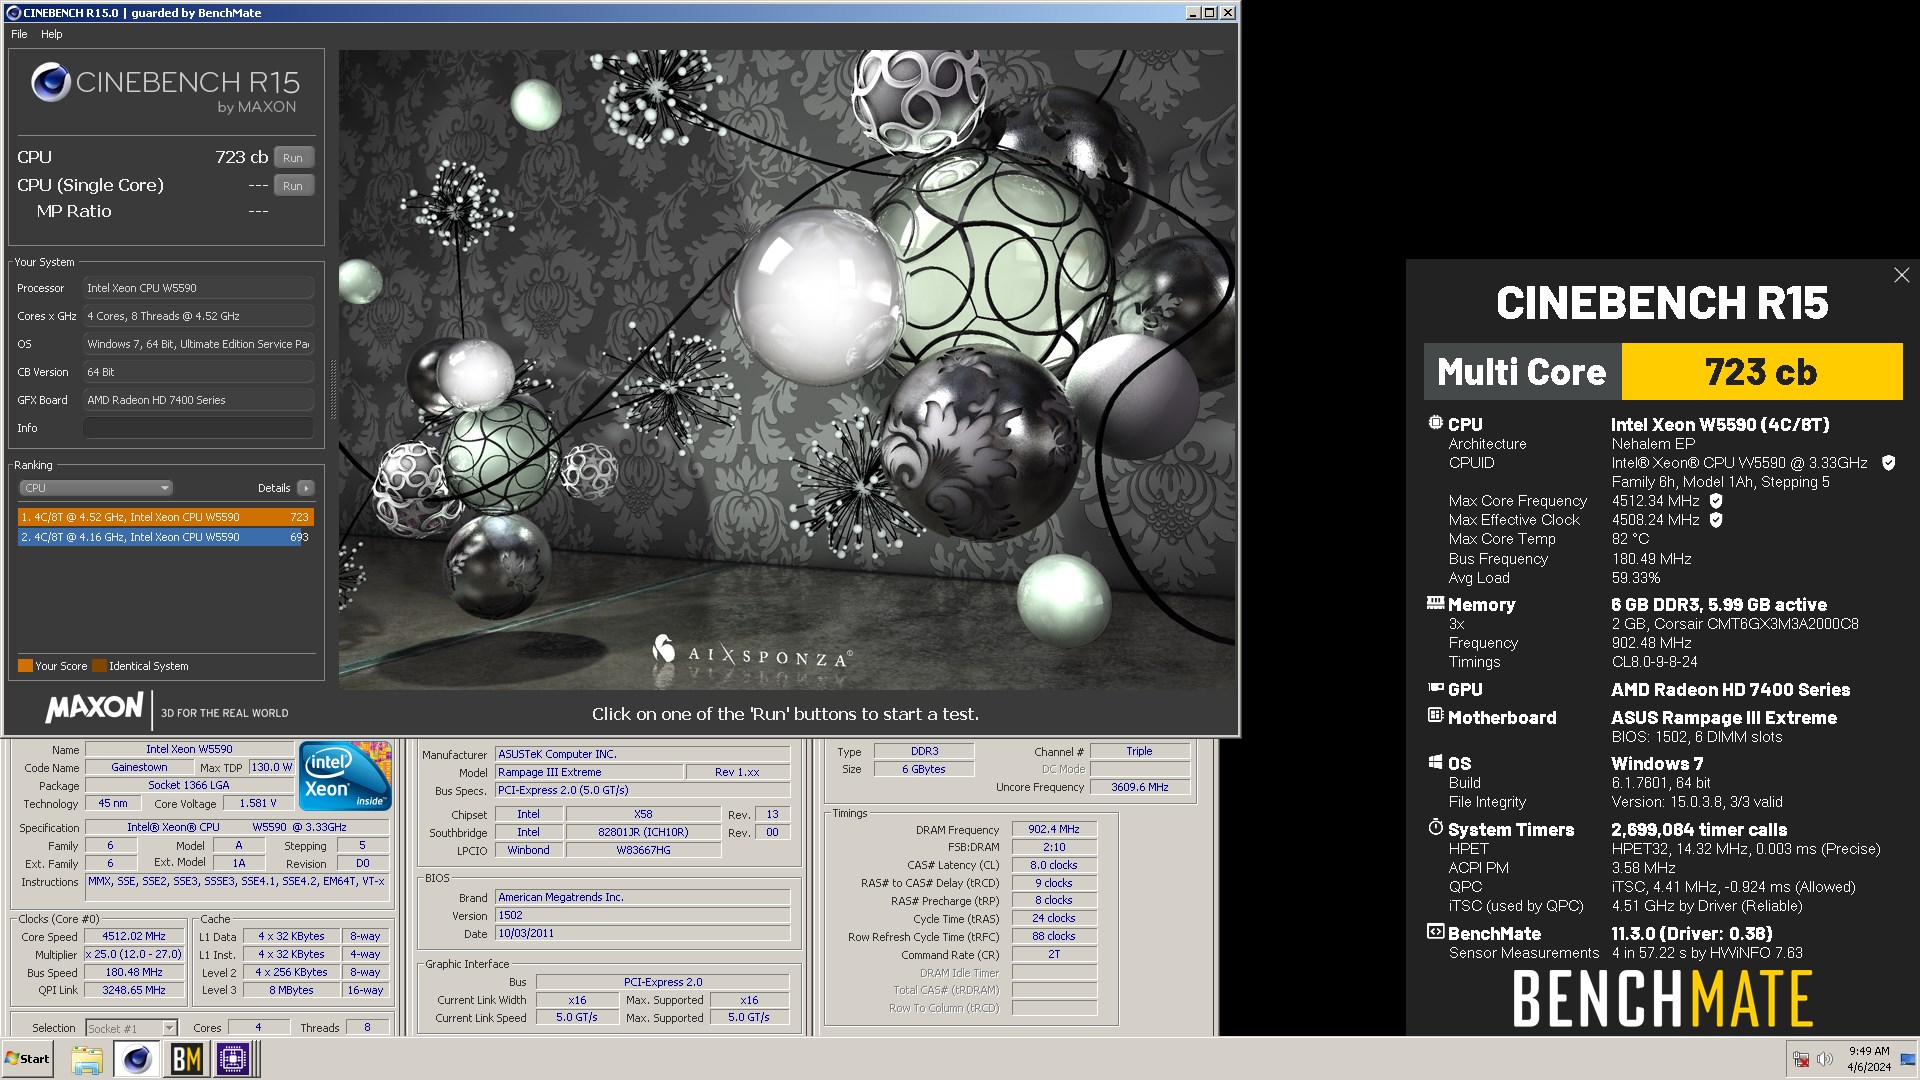Open the CPU ranking type dropdown

(x=96, y=488)
